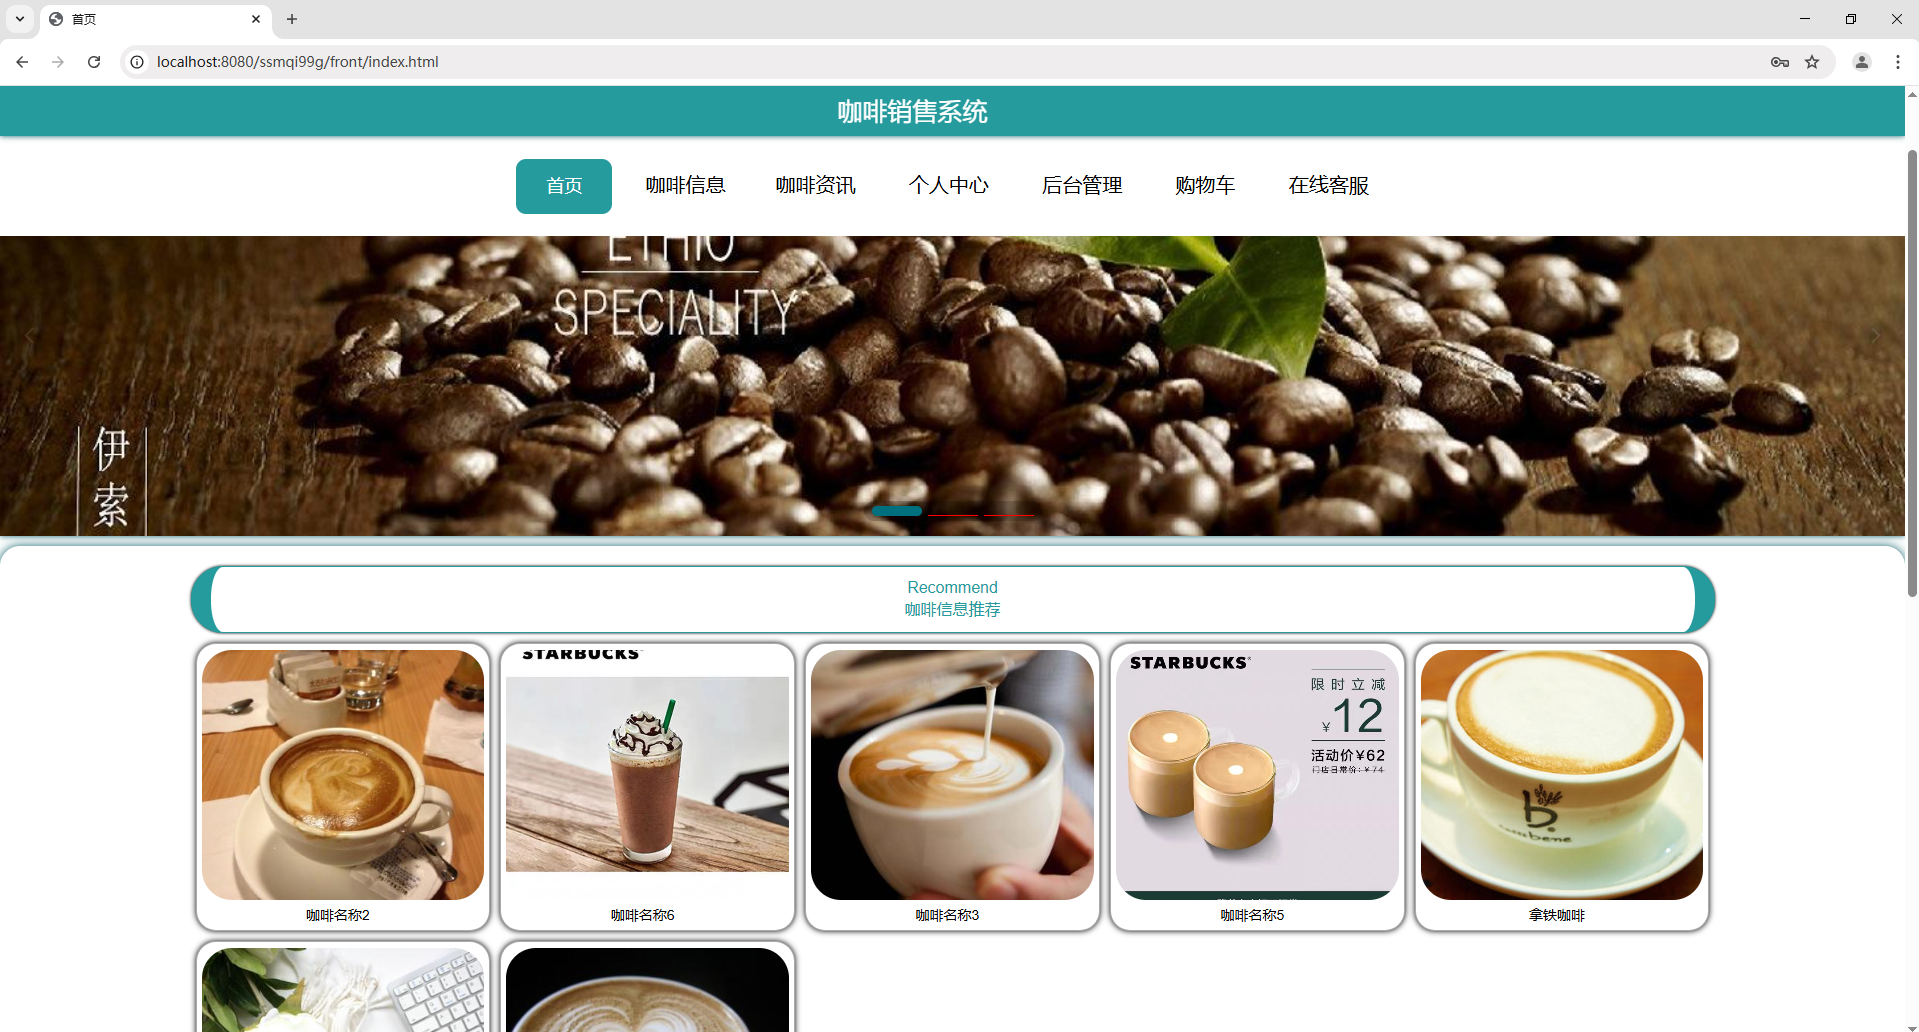Open the keyboard and flowers product image
The height and width of the screenshot is (1032, 1919).
(343, 990)
